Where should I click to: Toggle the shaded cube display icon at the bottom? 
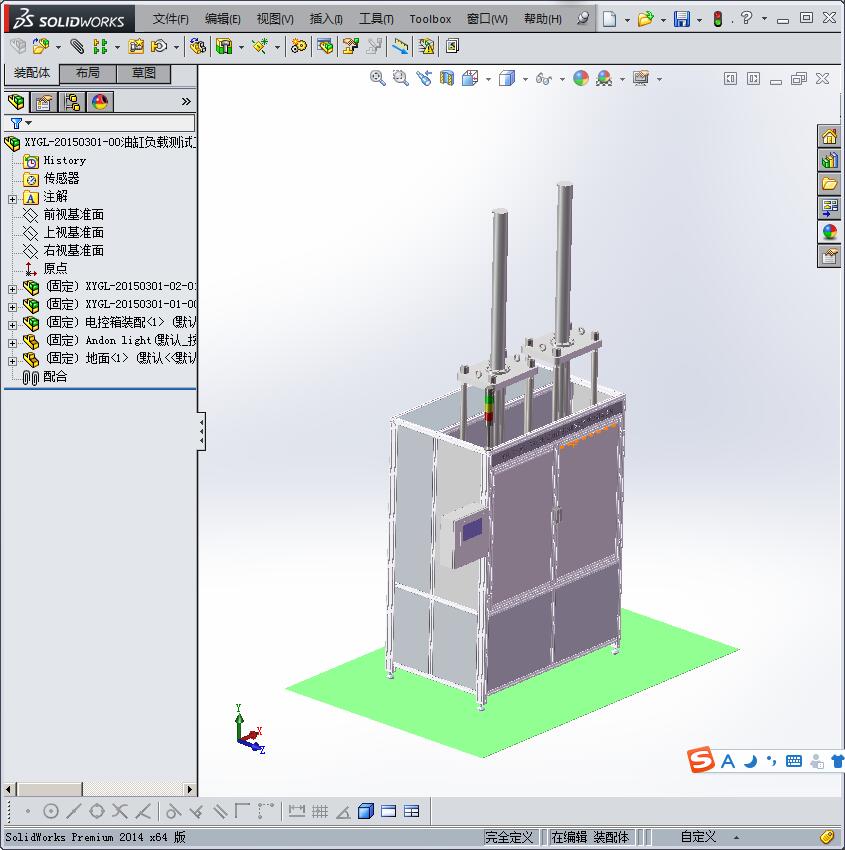pos(365,811)
